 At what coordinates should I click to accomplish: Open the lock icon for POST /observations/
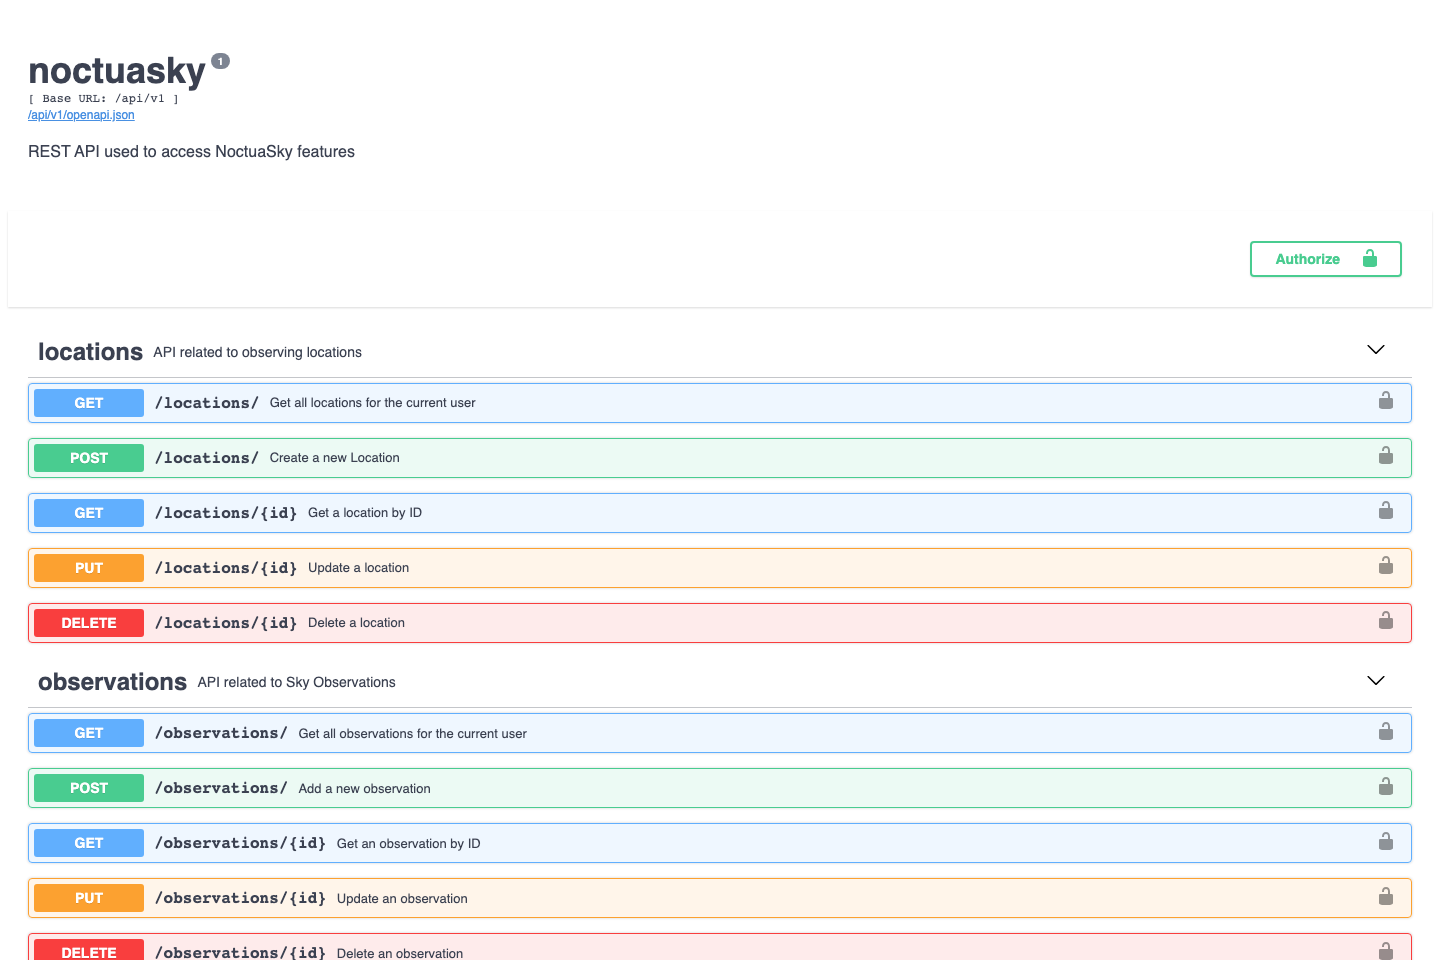click(1386, 786)
